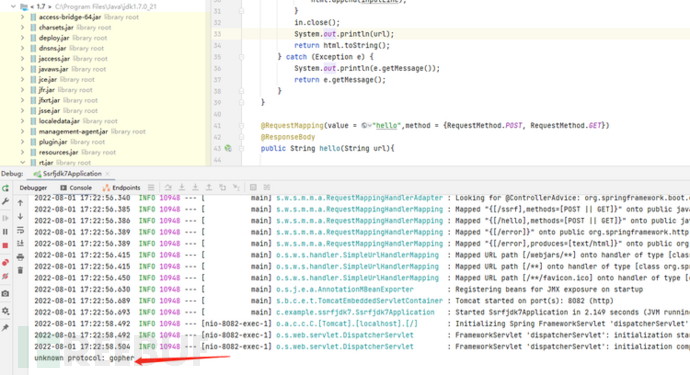
Task: Click editor line number 36
Action: [x=217, y=68]
